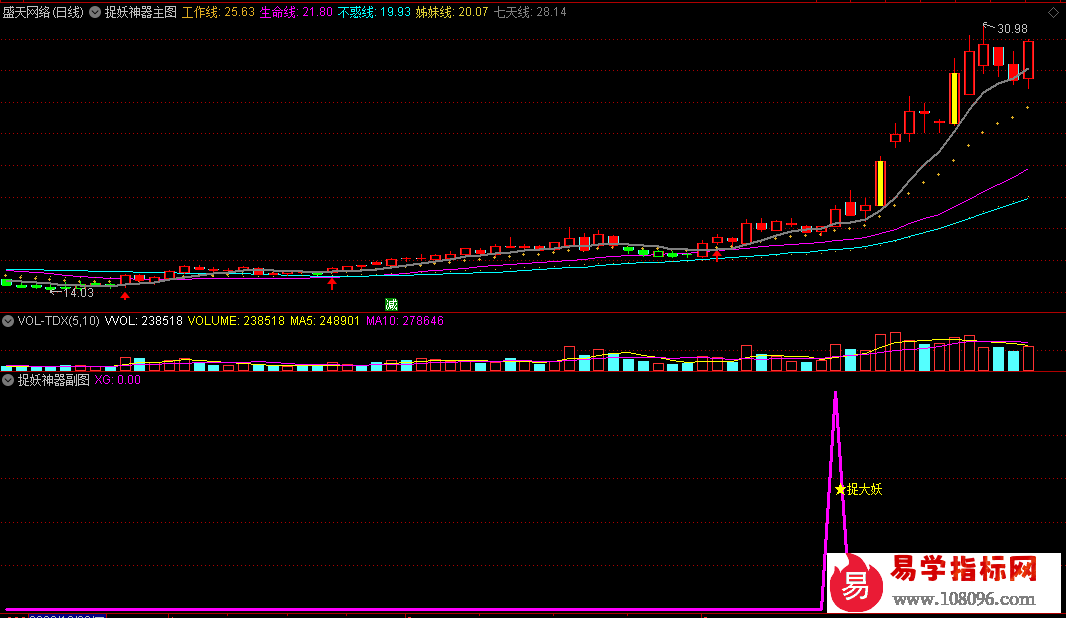This screenshot has height=618, width=1066.
Task: Select the 盛天网络 (日线) stock title
Action: [x=44, y=13]
